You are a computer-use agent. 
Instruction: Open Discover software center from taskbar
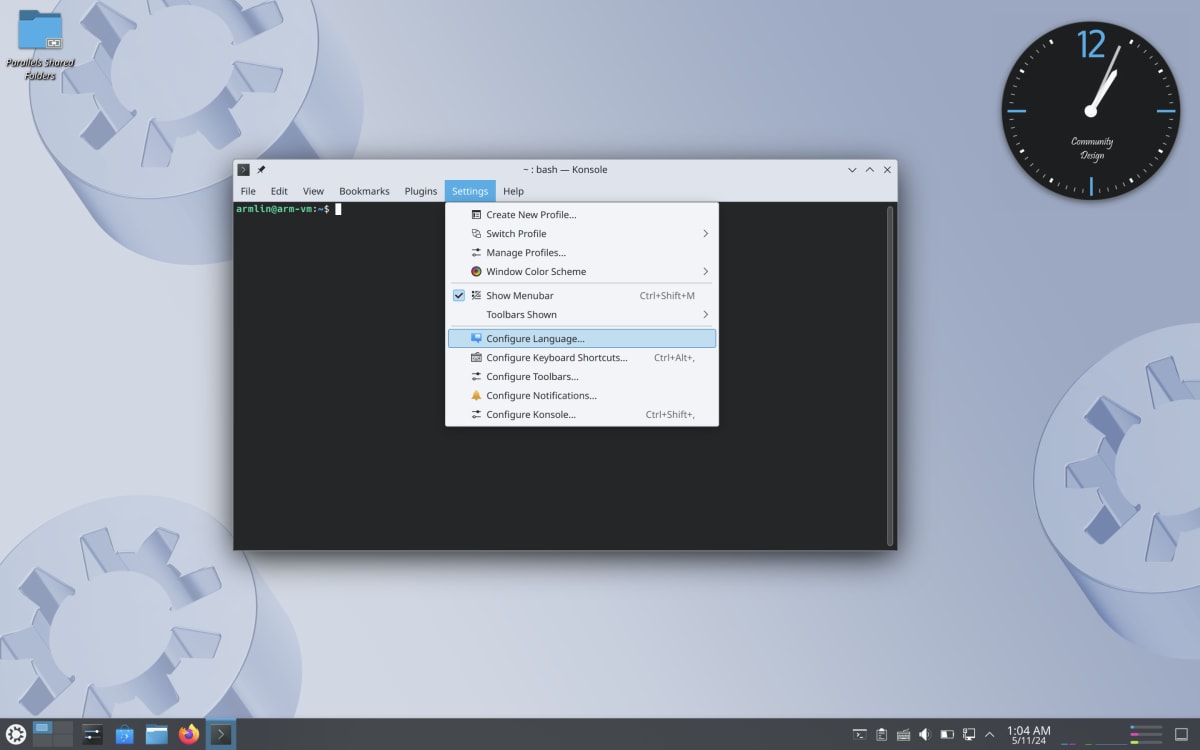[x=124, y=734]
